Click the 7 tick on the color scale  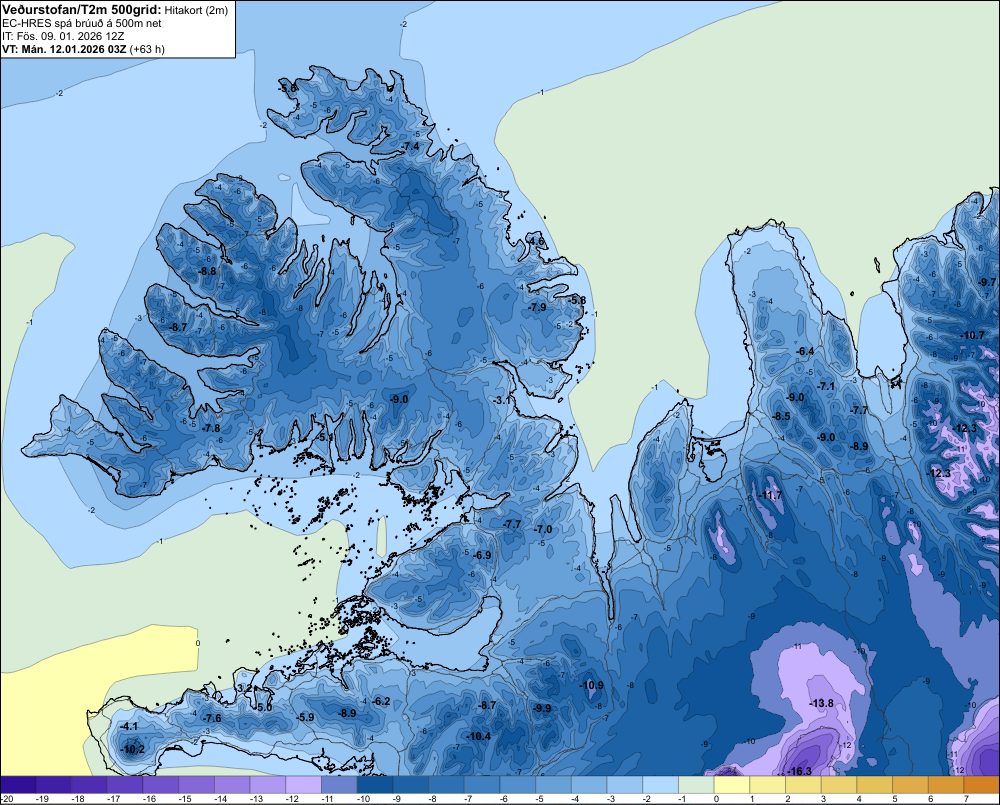[x=966, y=799]
